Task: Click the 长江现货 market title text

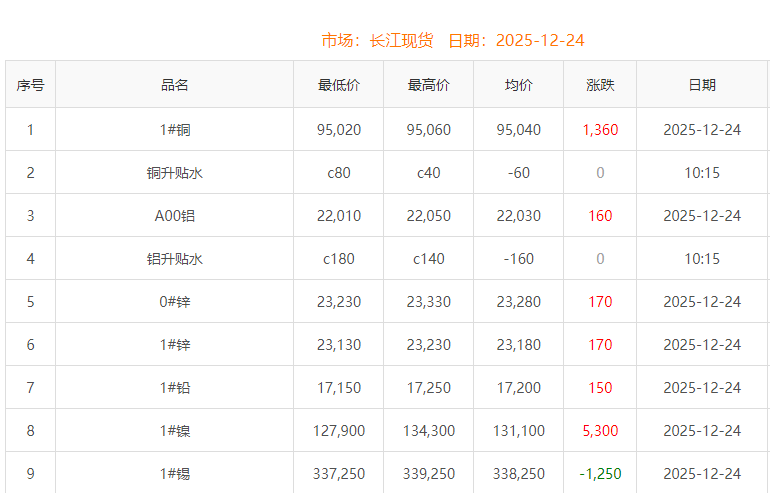Action: [x=401, y=40]
